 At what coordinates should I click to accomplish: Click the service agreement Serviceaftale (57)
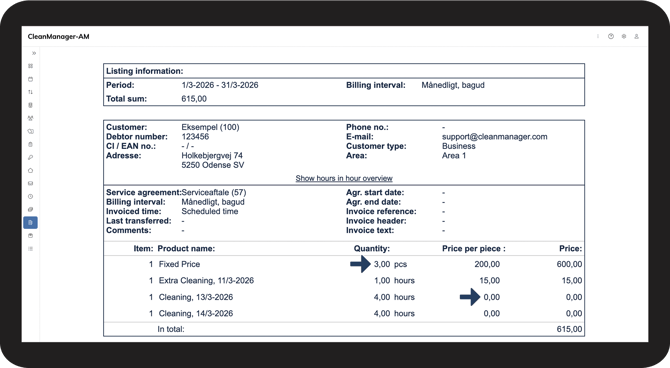point(214,192)
